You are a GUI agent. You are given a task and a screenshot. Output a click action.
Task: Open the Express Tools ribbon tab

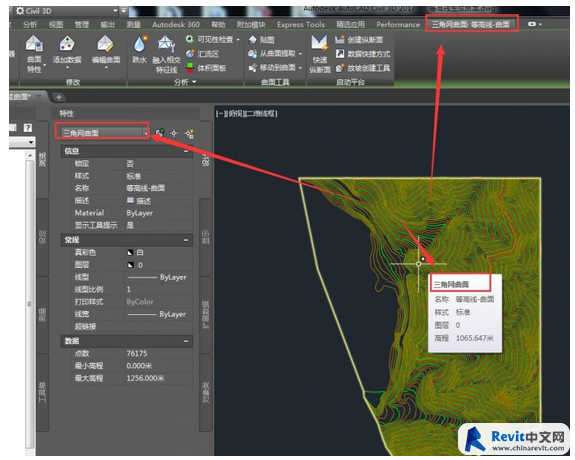(301, 25)
